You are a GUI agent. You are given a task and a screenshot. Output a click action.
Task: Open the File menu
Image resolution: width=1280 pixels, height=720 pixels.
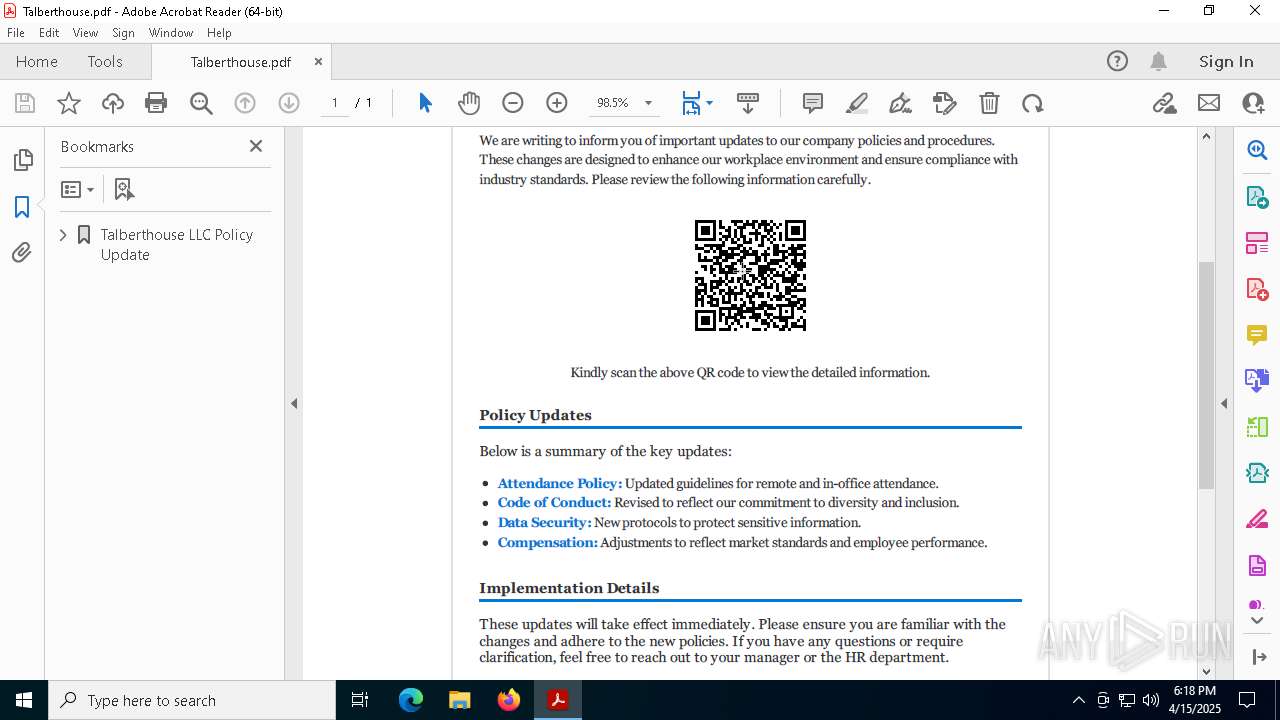(16, 32)
